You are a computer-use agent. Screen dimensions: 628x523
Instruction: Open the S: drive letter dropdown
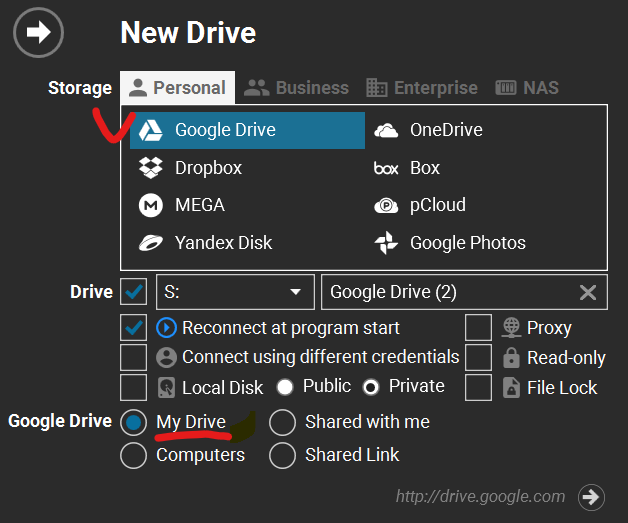pyautogui.click(x=234, y=292)
